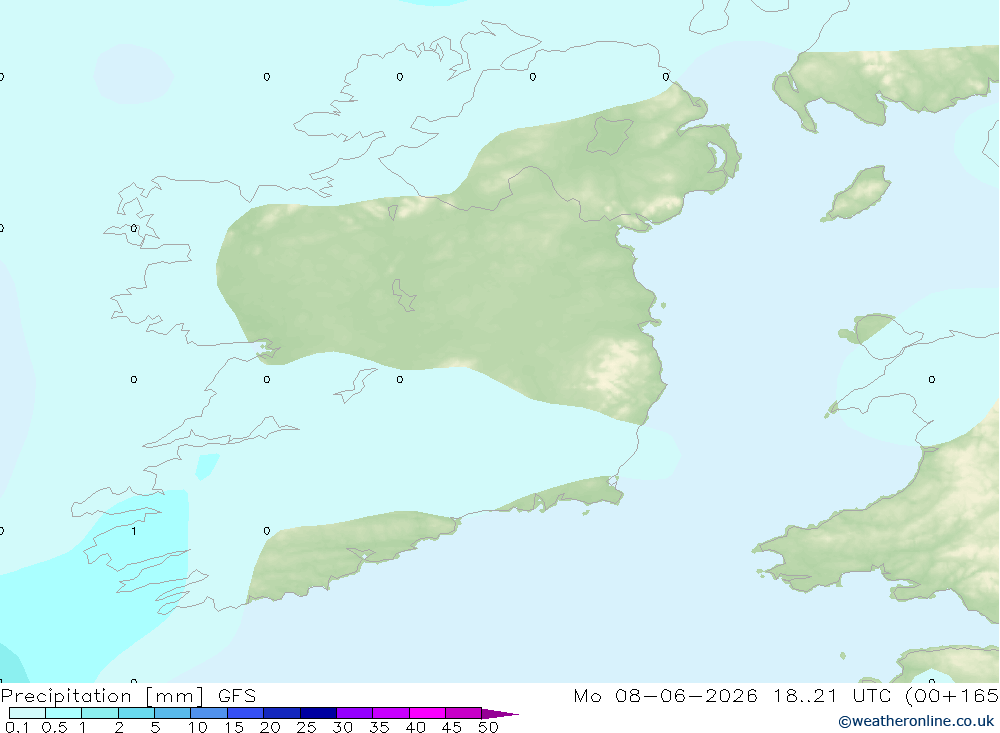This screenshot has width=1000, height=733.
Task: Click the 'Precipitation [mm] GFS' title text
Action: (128, 696)
